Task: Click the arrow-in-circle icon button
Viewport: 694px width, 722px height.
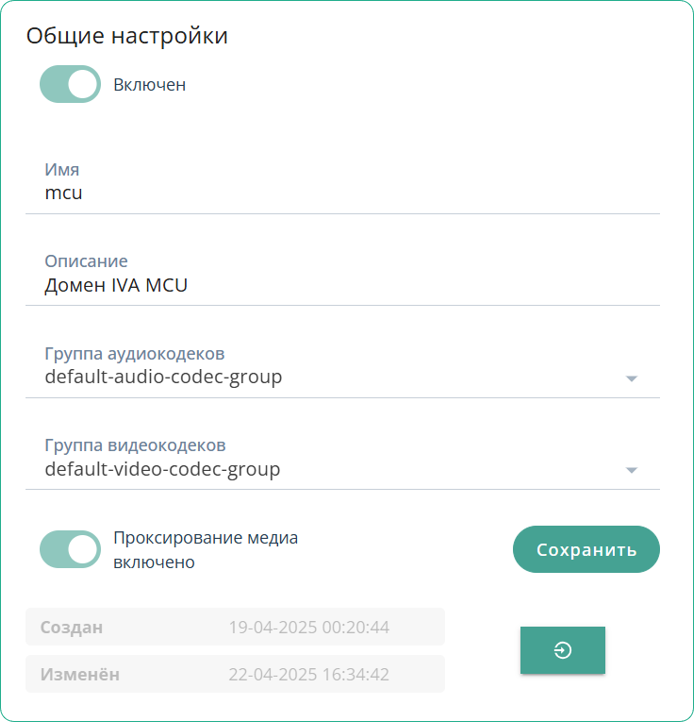Action: pyautogui.click(x=562, y=651)
